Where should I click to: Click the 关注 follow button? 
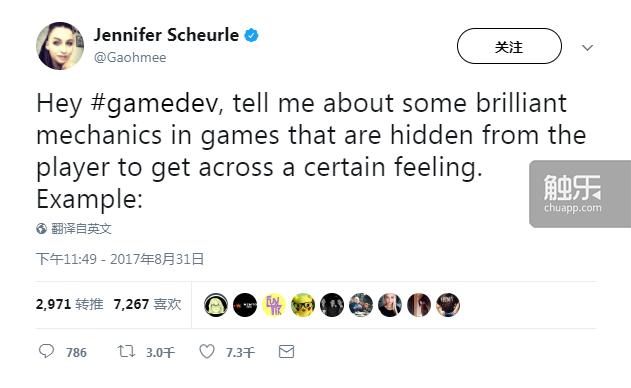point(509,46)
